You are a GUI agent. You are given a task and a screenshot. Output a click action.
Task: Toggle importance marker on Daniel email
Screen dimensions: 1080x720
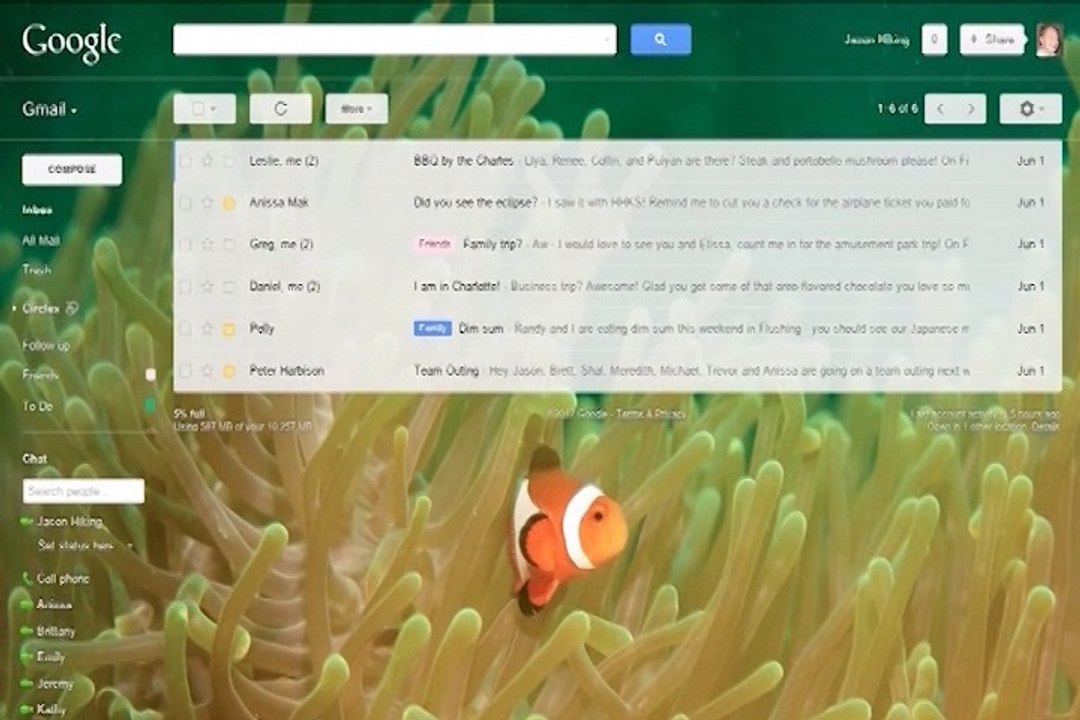pyautogui.click(x=229, y=287)
